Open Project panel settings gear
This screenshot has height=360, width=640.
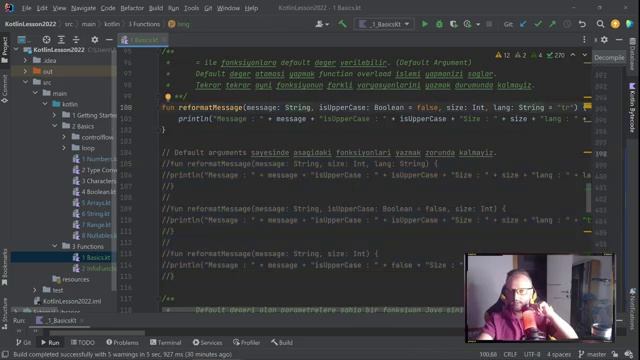(95, 40)
